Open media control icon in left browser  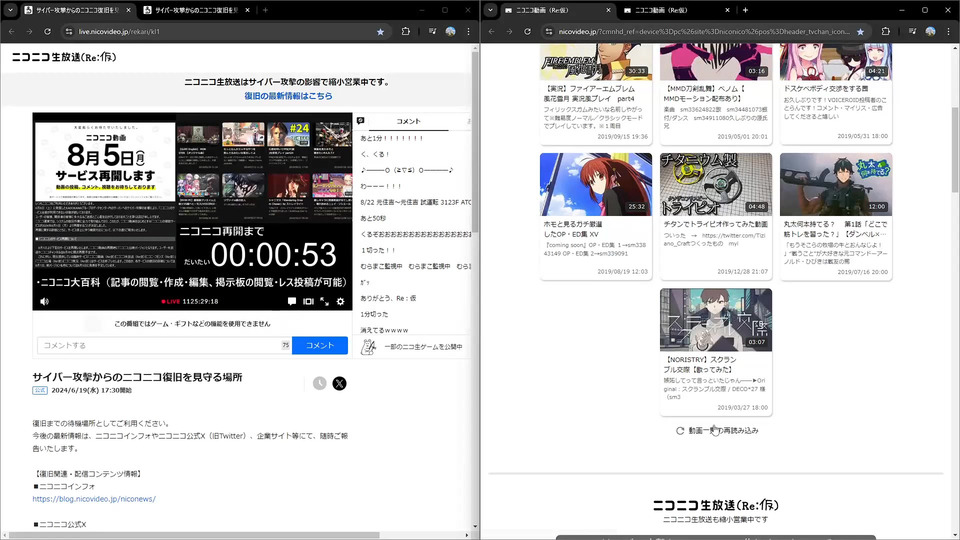click(432, 31)
